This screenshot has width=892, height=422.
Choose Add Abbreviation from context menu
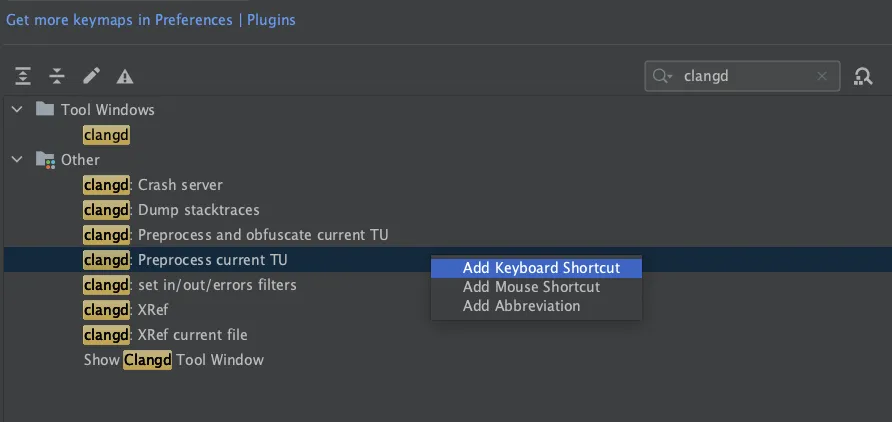pos(521,306)
